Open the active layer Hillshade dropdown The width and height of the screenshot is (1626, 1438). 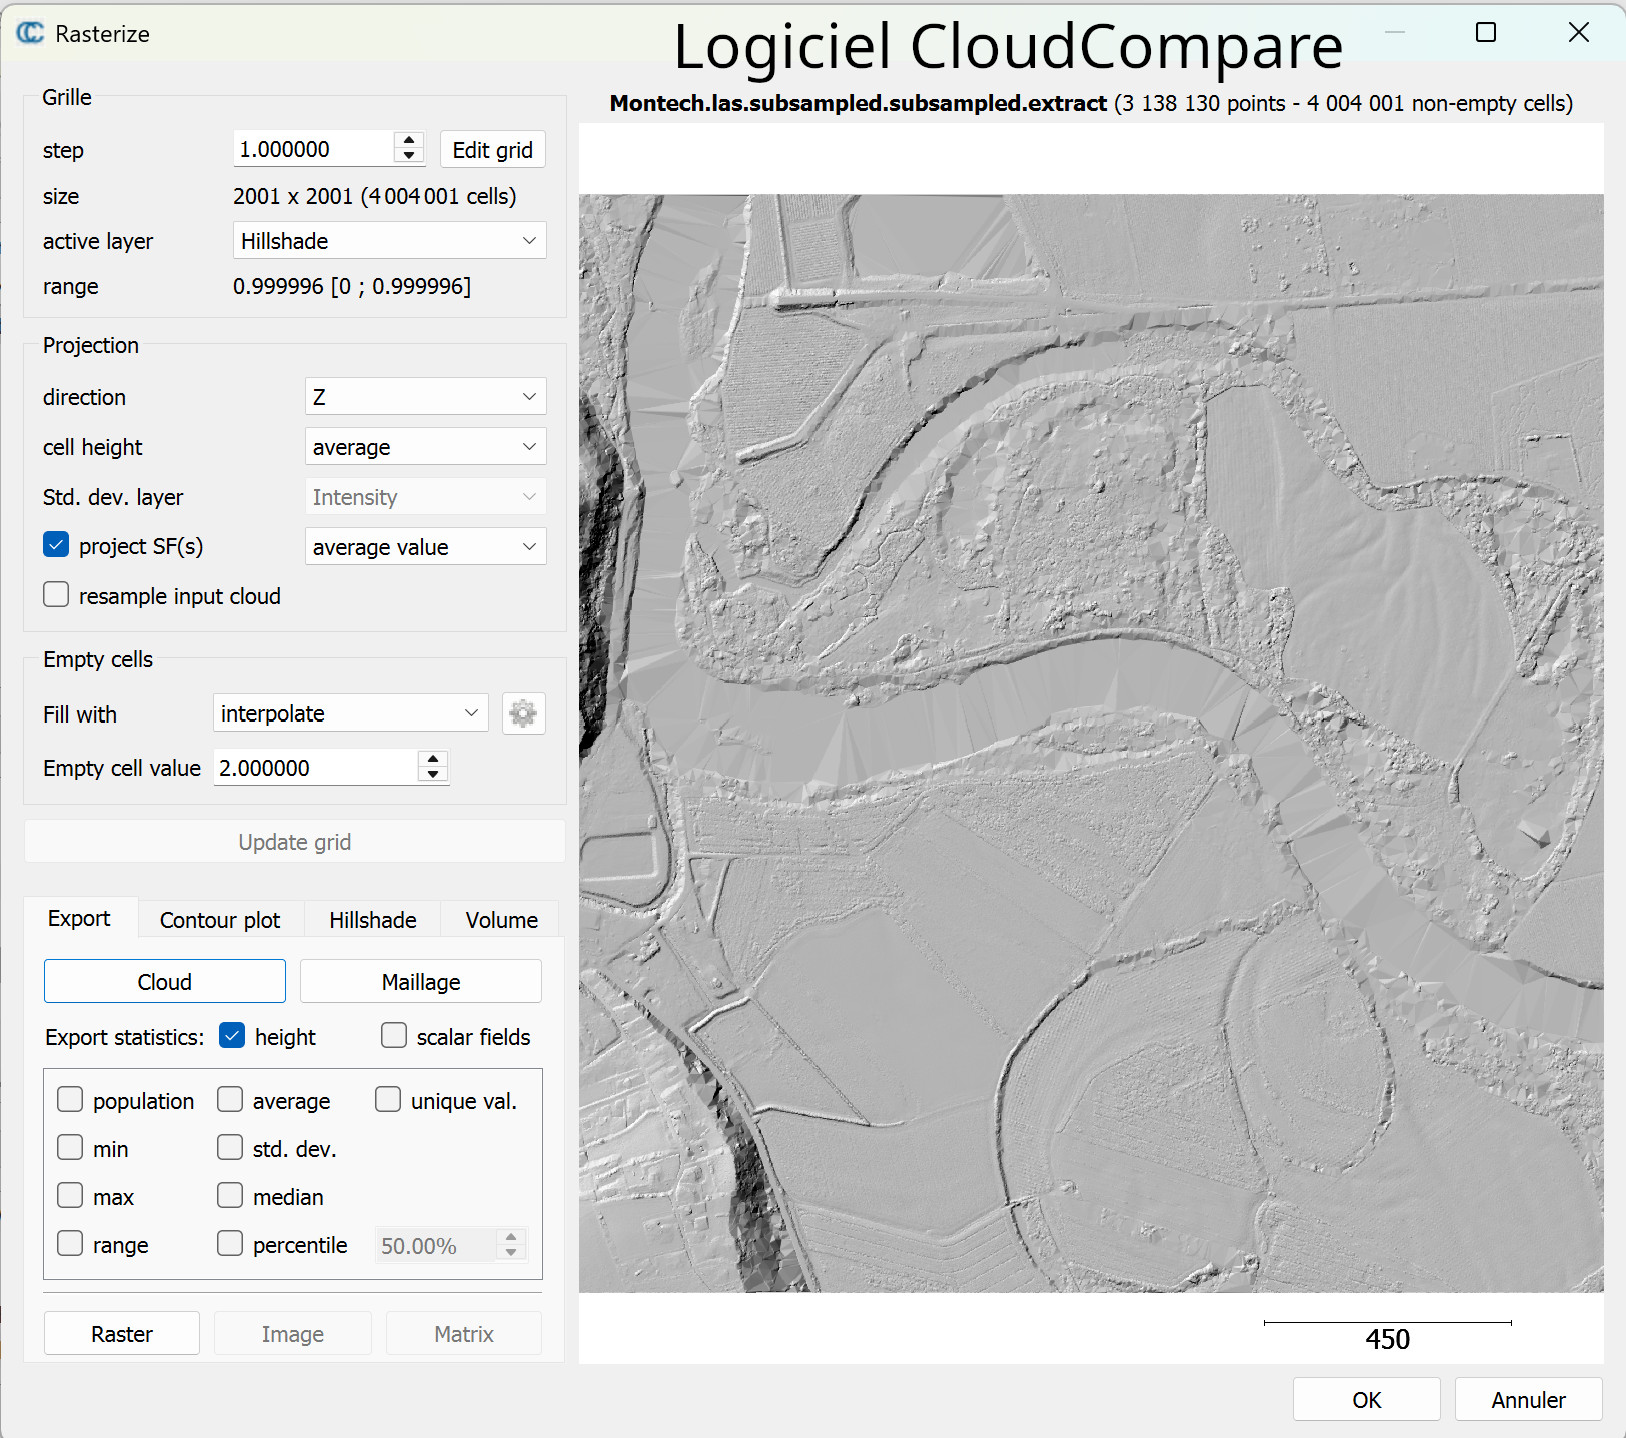[x=390, y=241]
